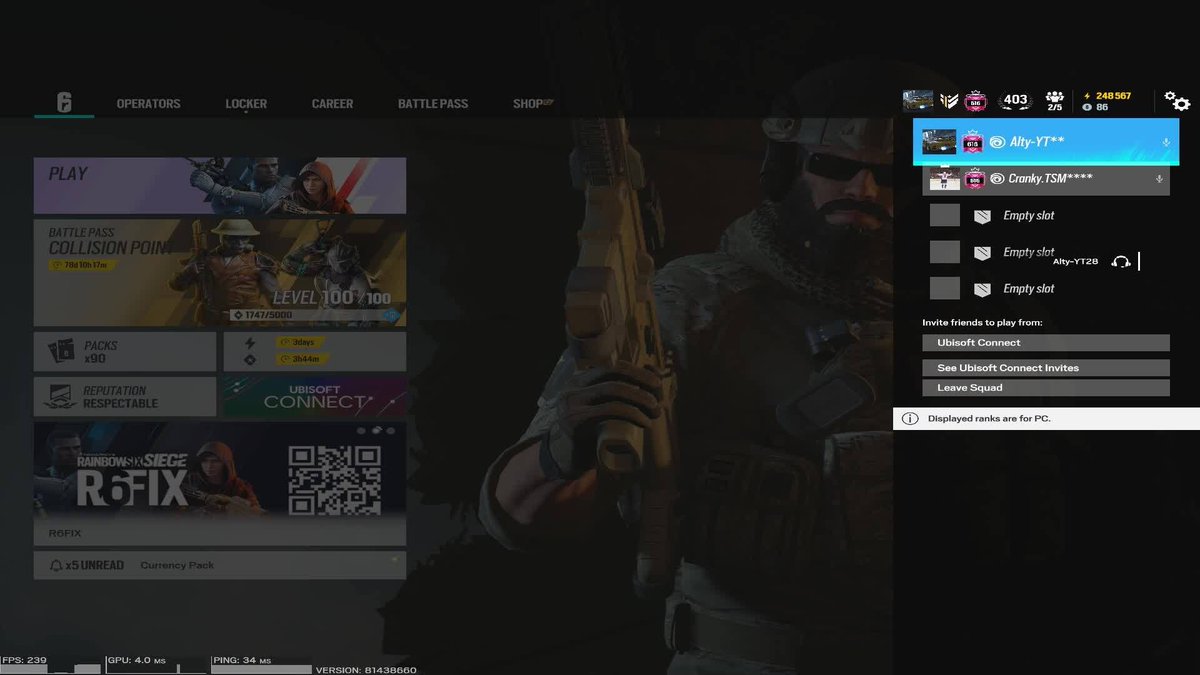Click the PLAY banner
Viewport: 1200px width, 675px height.
(x=220, y=185)
